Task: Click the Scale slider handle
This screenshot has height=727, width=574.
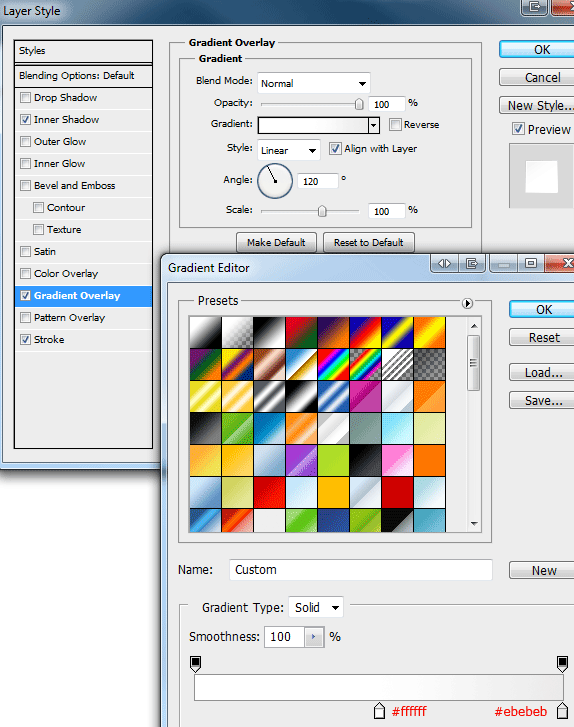Action: [x=322, y=211]
